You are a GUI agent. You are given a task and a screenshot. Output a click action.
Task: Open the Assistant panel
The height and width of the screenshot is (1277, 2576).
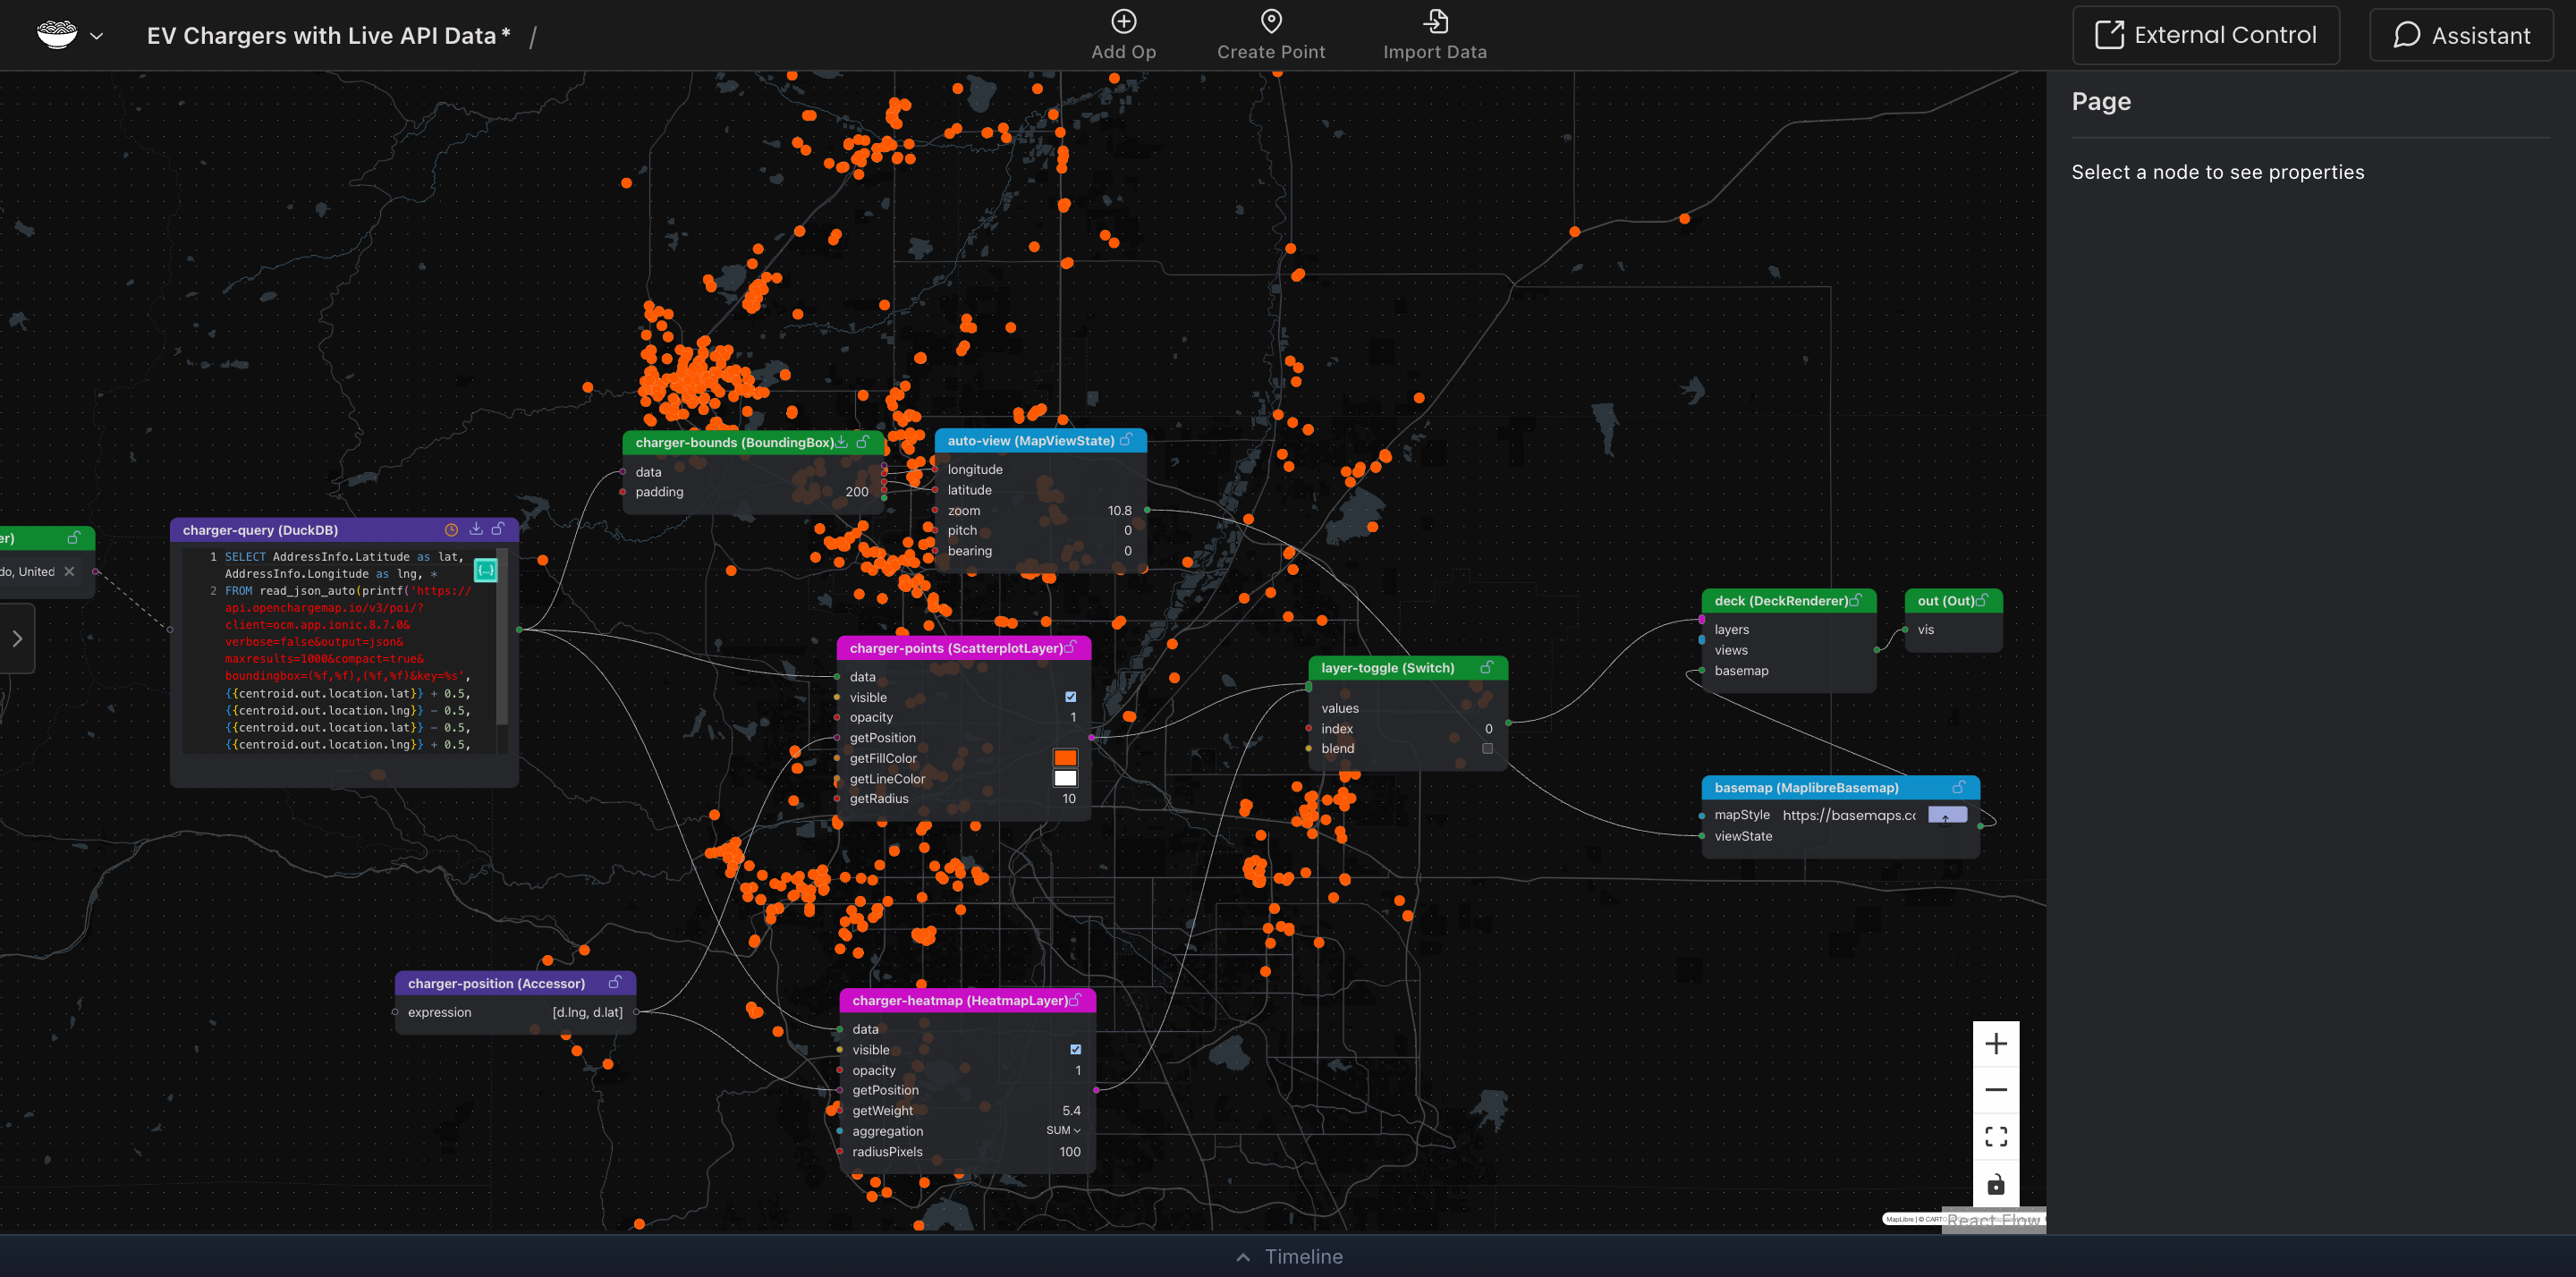[x=2460, y=35]
